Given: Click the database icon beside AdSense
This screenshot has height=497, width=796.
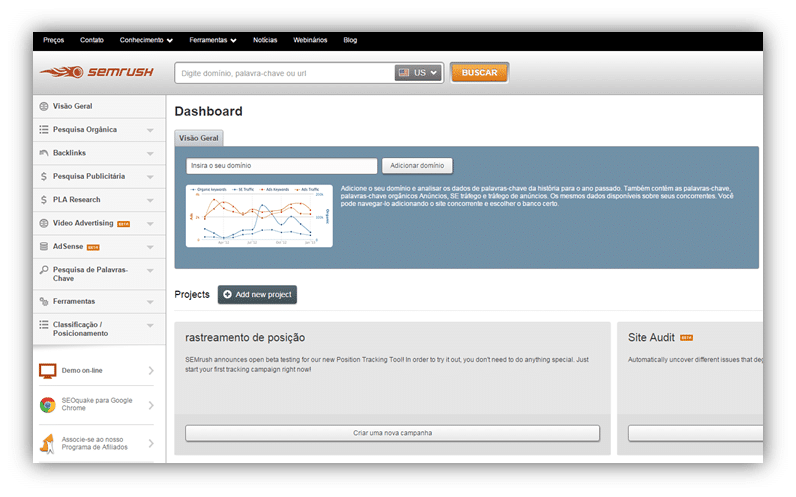Looking at the screenshot, I should point(44,246).
